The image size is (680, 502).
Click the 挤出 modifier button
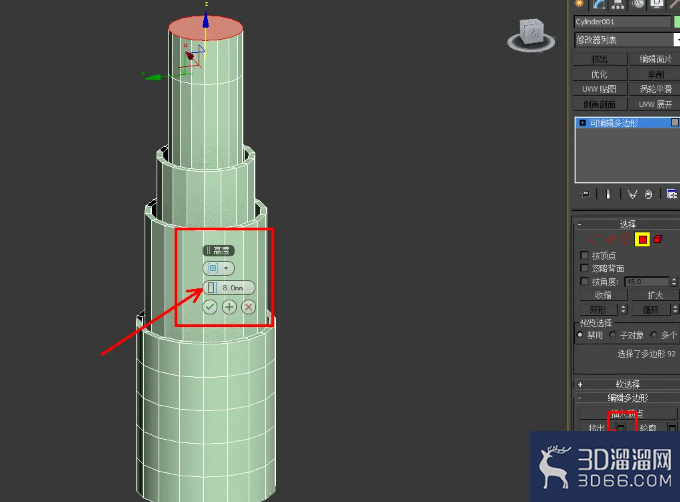(x=600, y=59)
